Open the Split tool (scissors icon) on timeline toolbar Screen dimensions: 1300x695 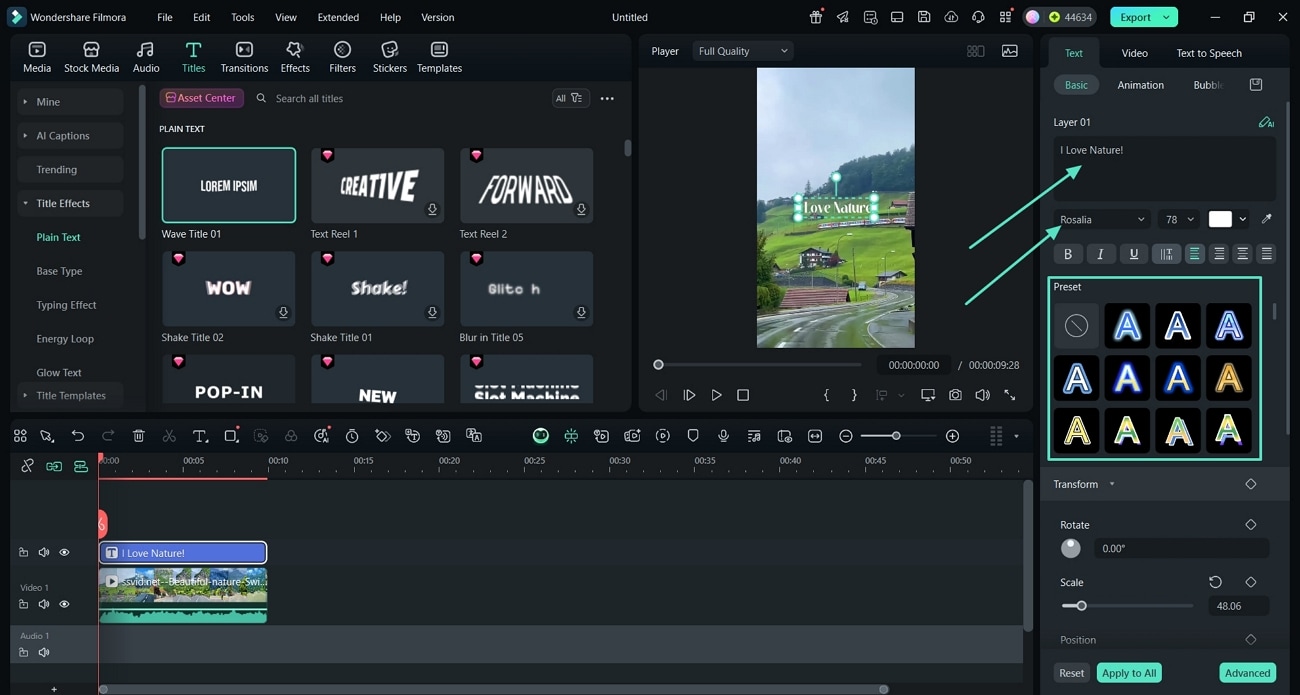pos(167,435)
